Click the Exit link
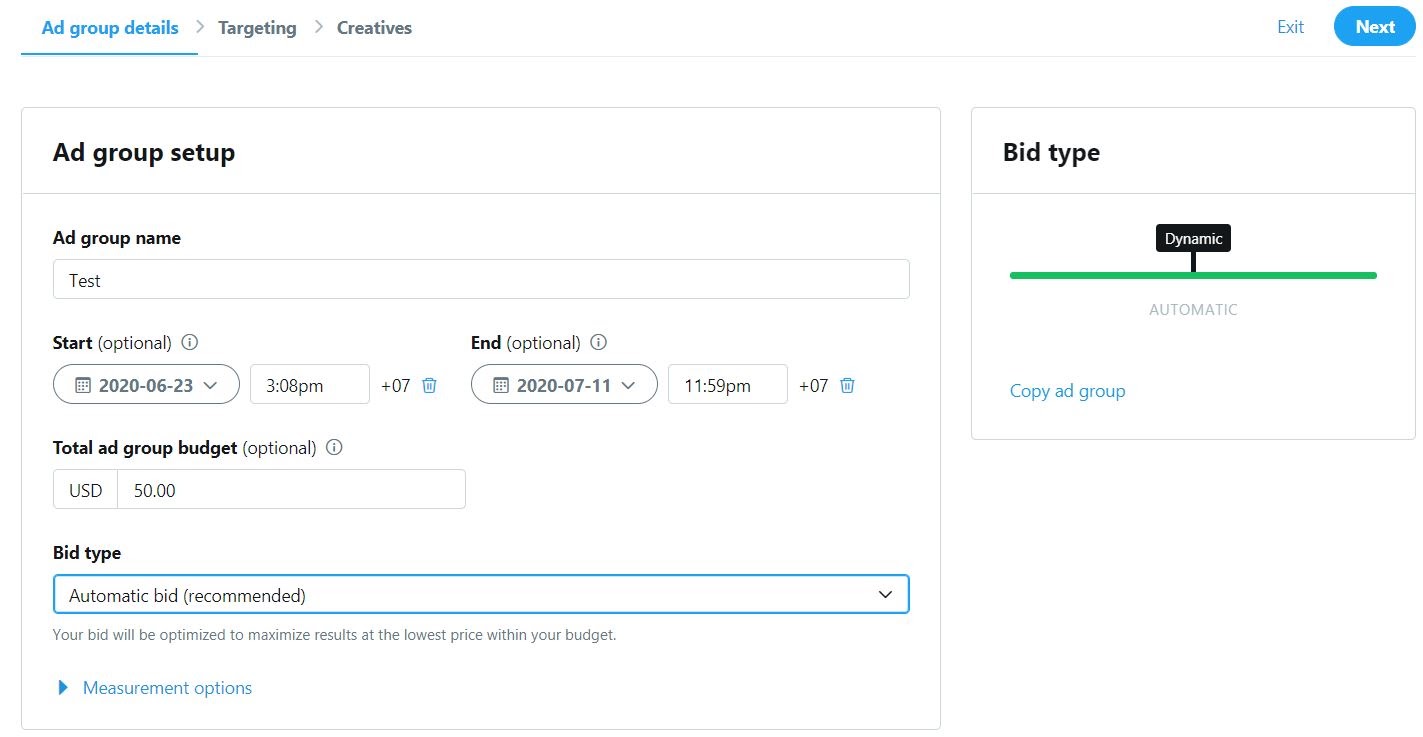Screen dimensions: 1423x737 click(1290, 27)
